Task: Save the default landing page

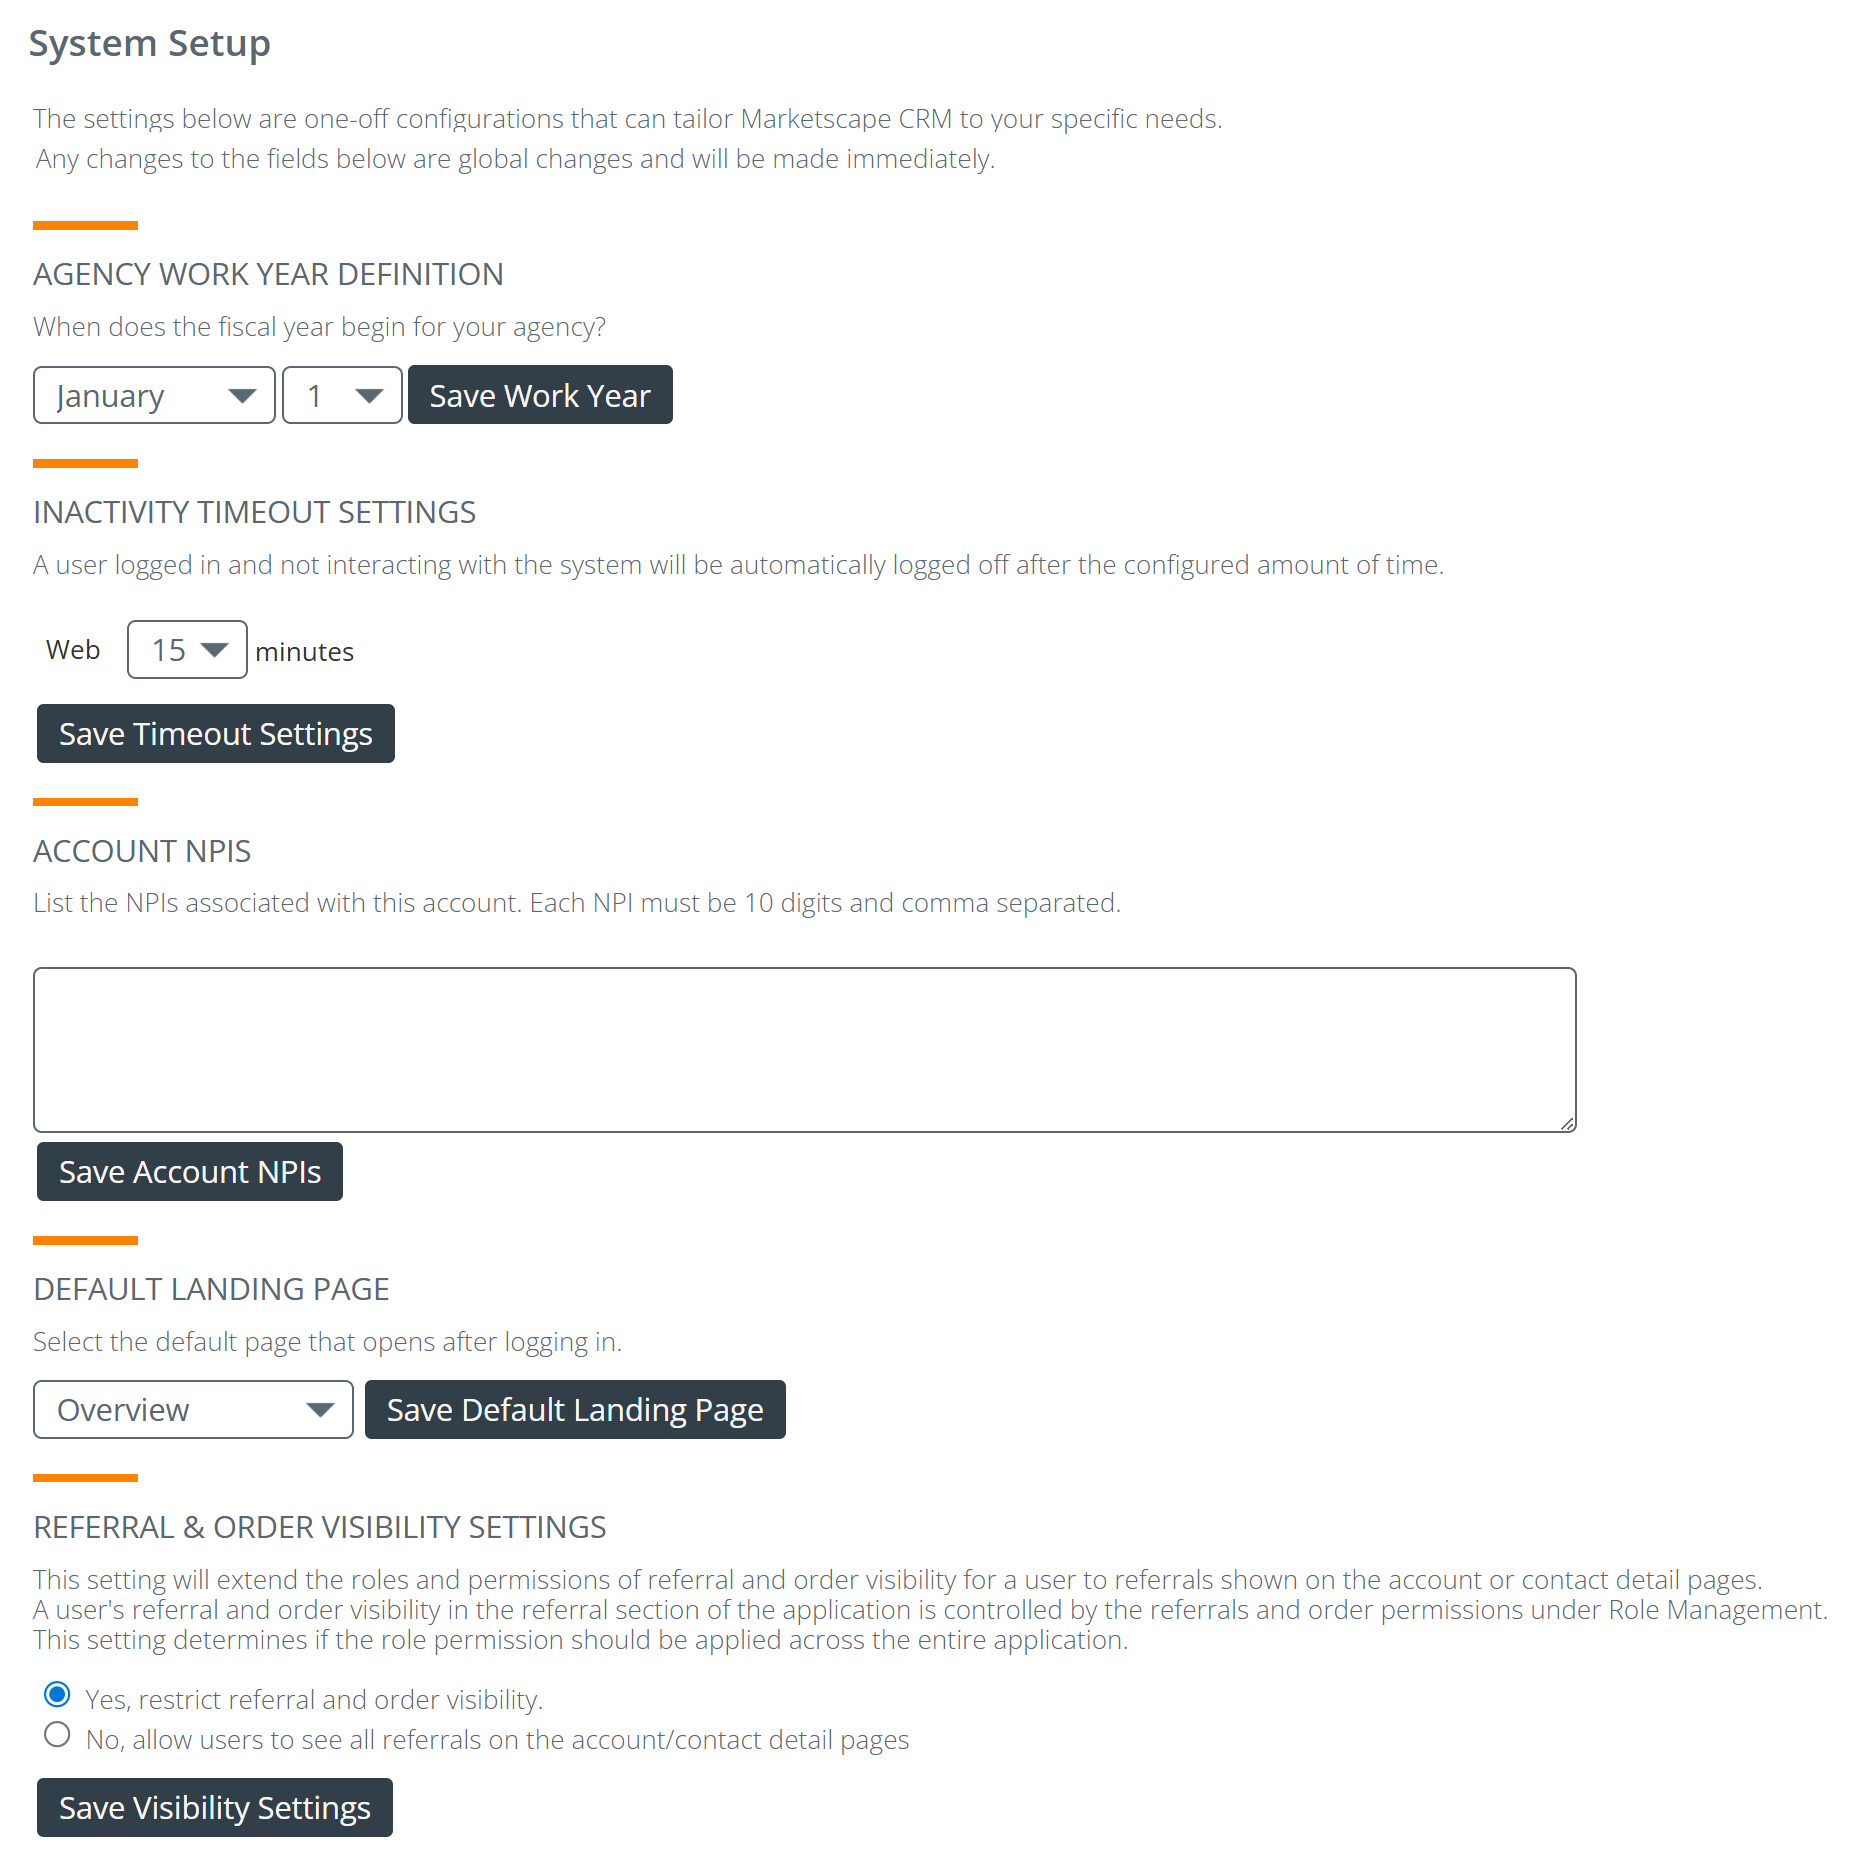Action: [575, 1410]
